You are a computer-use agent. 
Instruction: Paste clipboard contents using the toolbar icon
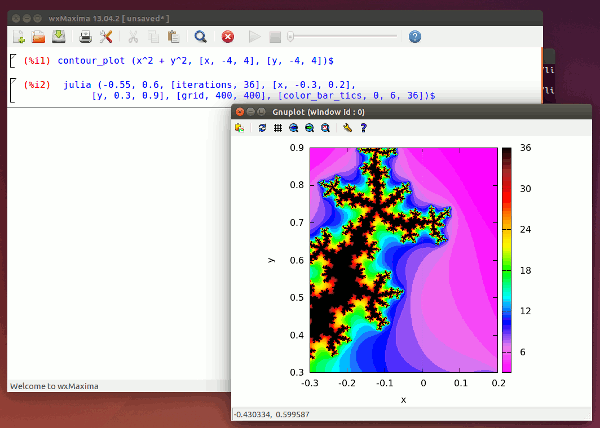(x=174, y=37)
